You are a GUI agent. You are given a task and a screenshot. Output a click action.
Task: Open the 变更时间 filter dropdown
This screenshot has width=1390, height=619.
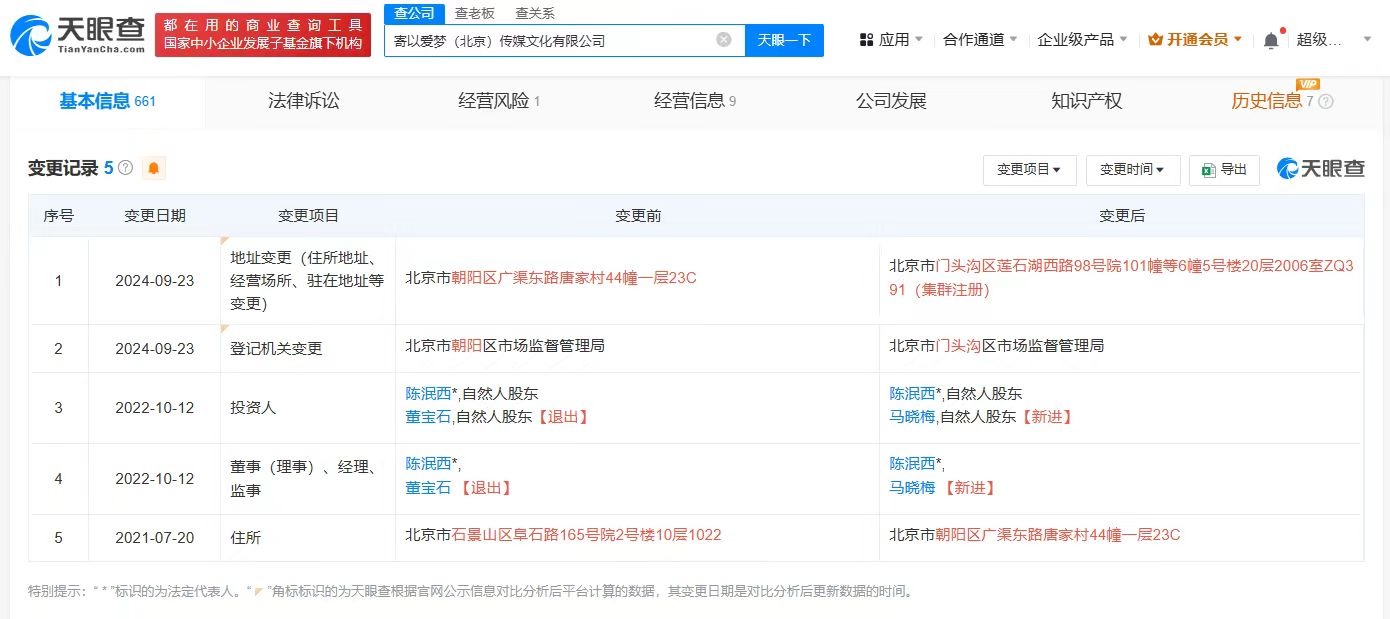click(x=1132, y=170)
